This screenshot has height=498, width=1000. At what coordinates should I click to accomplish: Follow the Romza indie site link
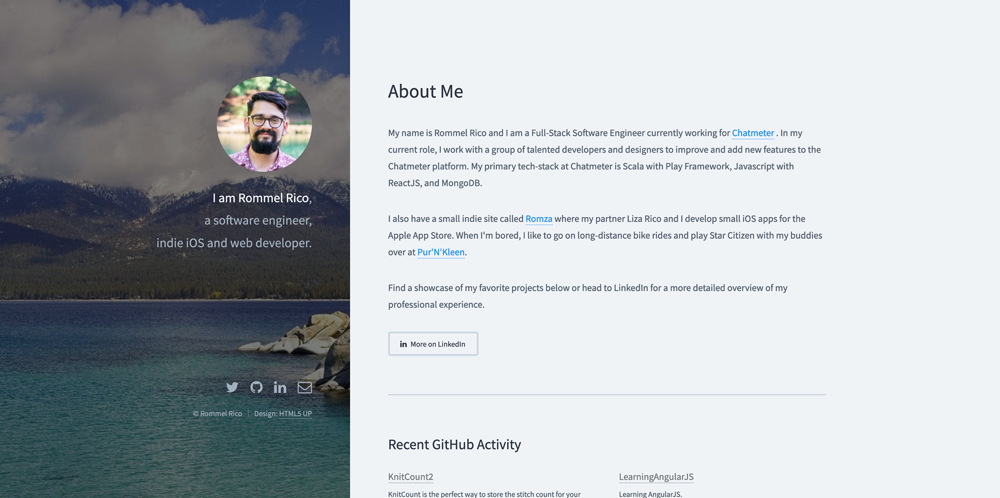click(539, 219)
